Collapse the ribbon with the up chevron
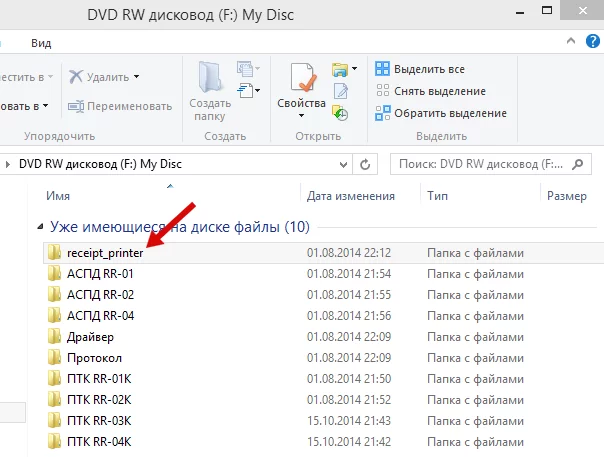This screenshot has height=457, width=604. (571, 40)
